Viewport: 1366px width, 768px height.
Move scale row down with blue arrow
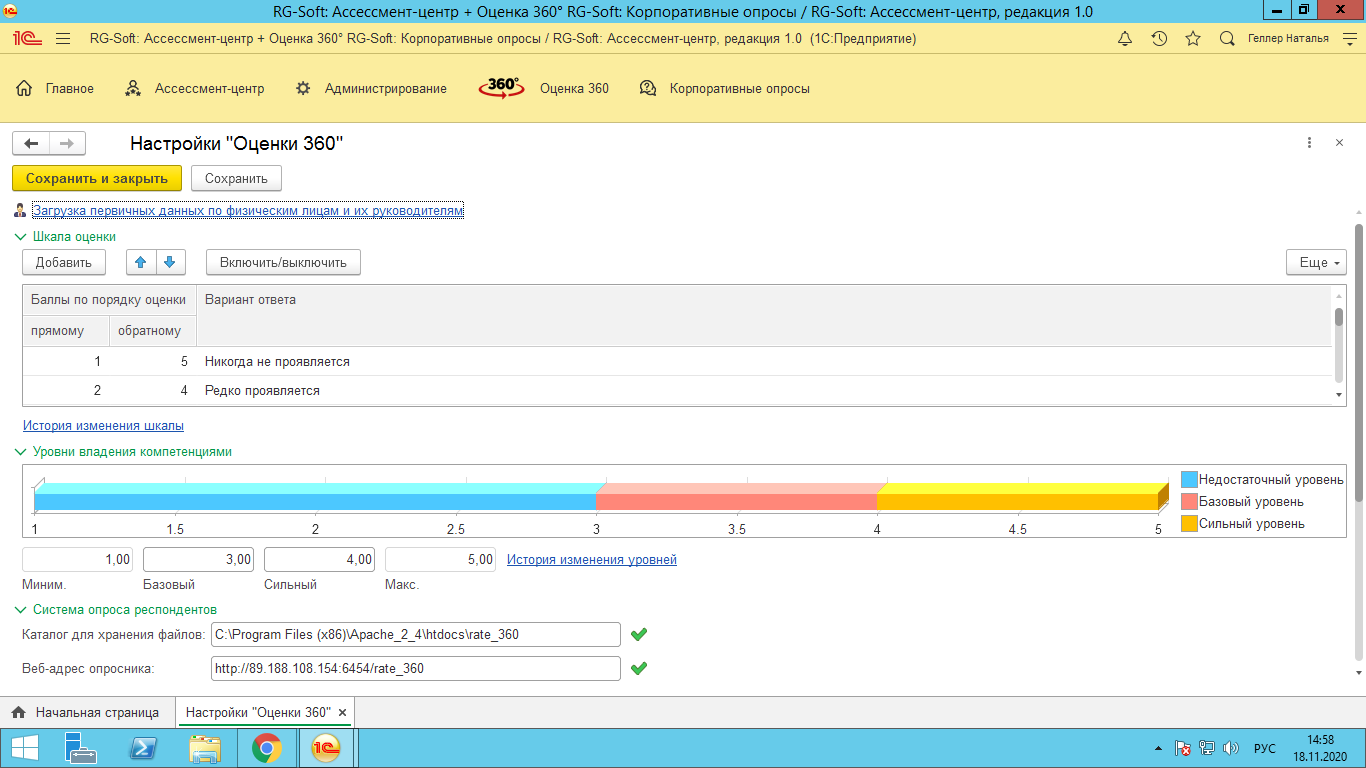click(169, 262)
